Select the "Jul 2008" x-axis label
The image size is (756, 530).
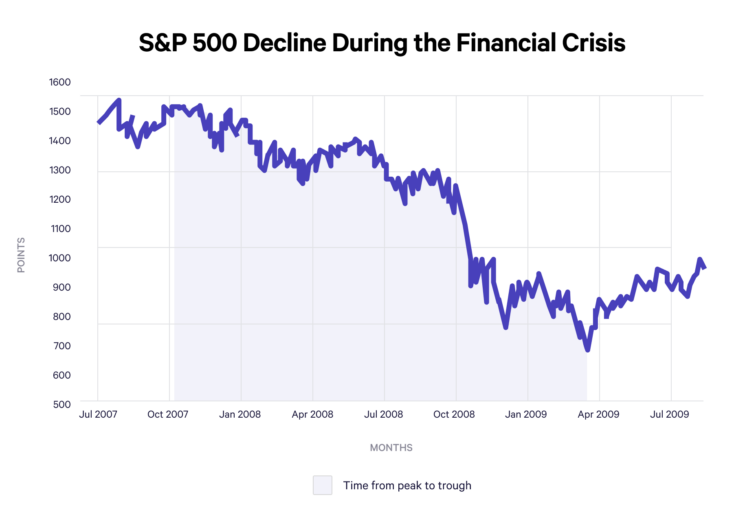[x=384, y=412]
